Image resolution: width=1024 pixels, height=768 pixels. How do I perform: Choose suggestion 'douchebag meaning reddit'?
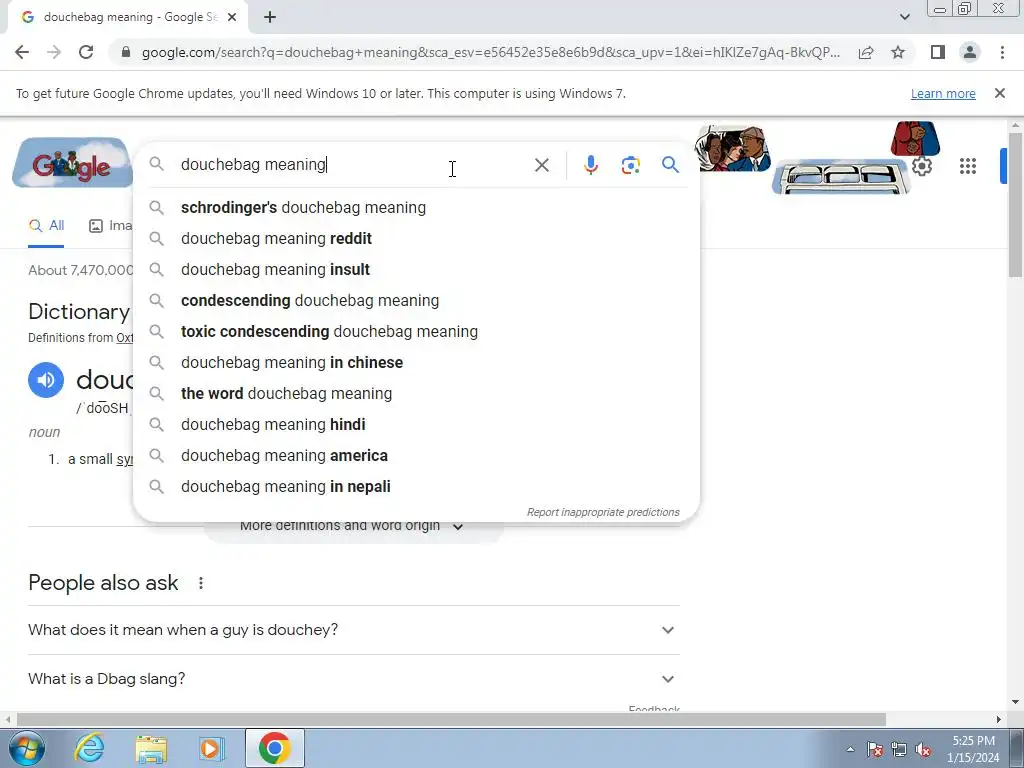point(416,238)
